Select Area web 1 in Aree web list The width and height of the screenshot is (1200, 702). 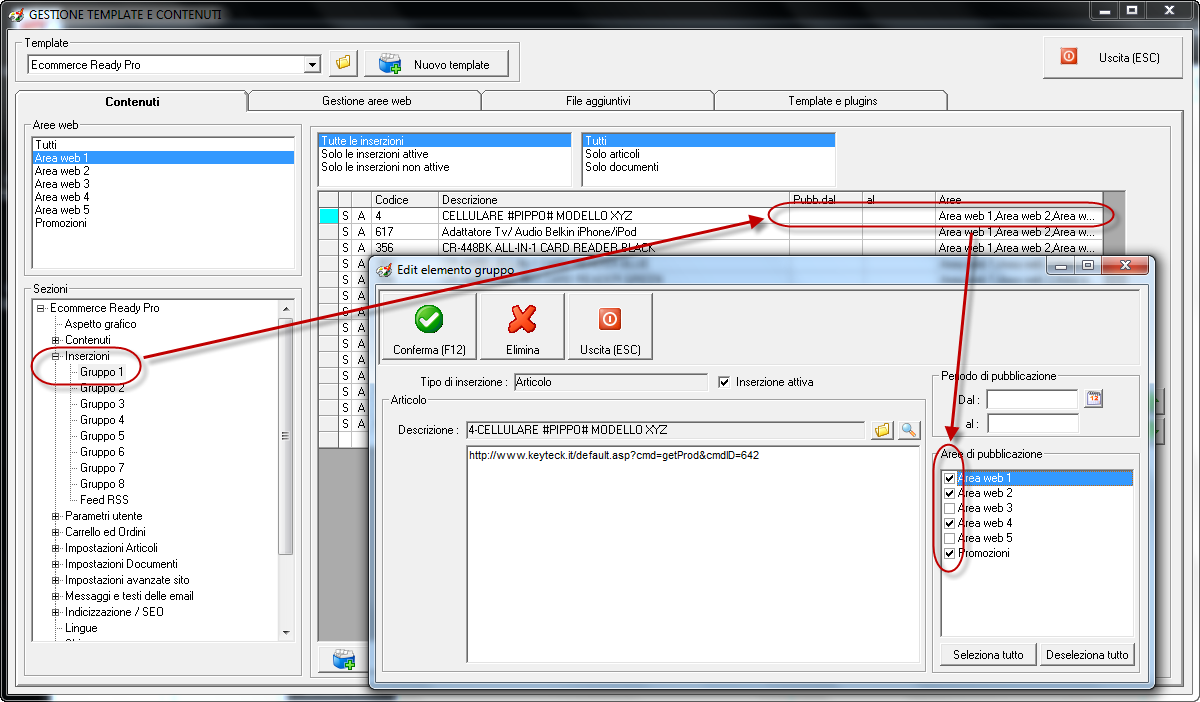(x=163, y=158)
